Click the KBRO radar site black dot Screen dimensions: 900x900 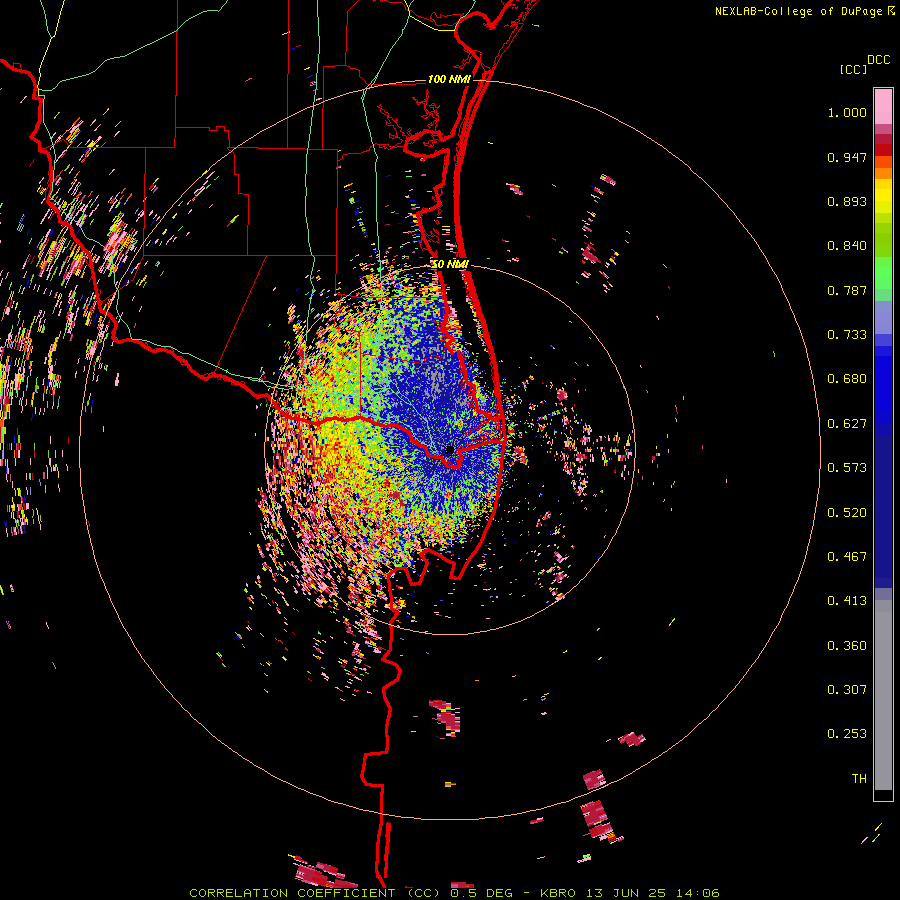click(449, 450)
